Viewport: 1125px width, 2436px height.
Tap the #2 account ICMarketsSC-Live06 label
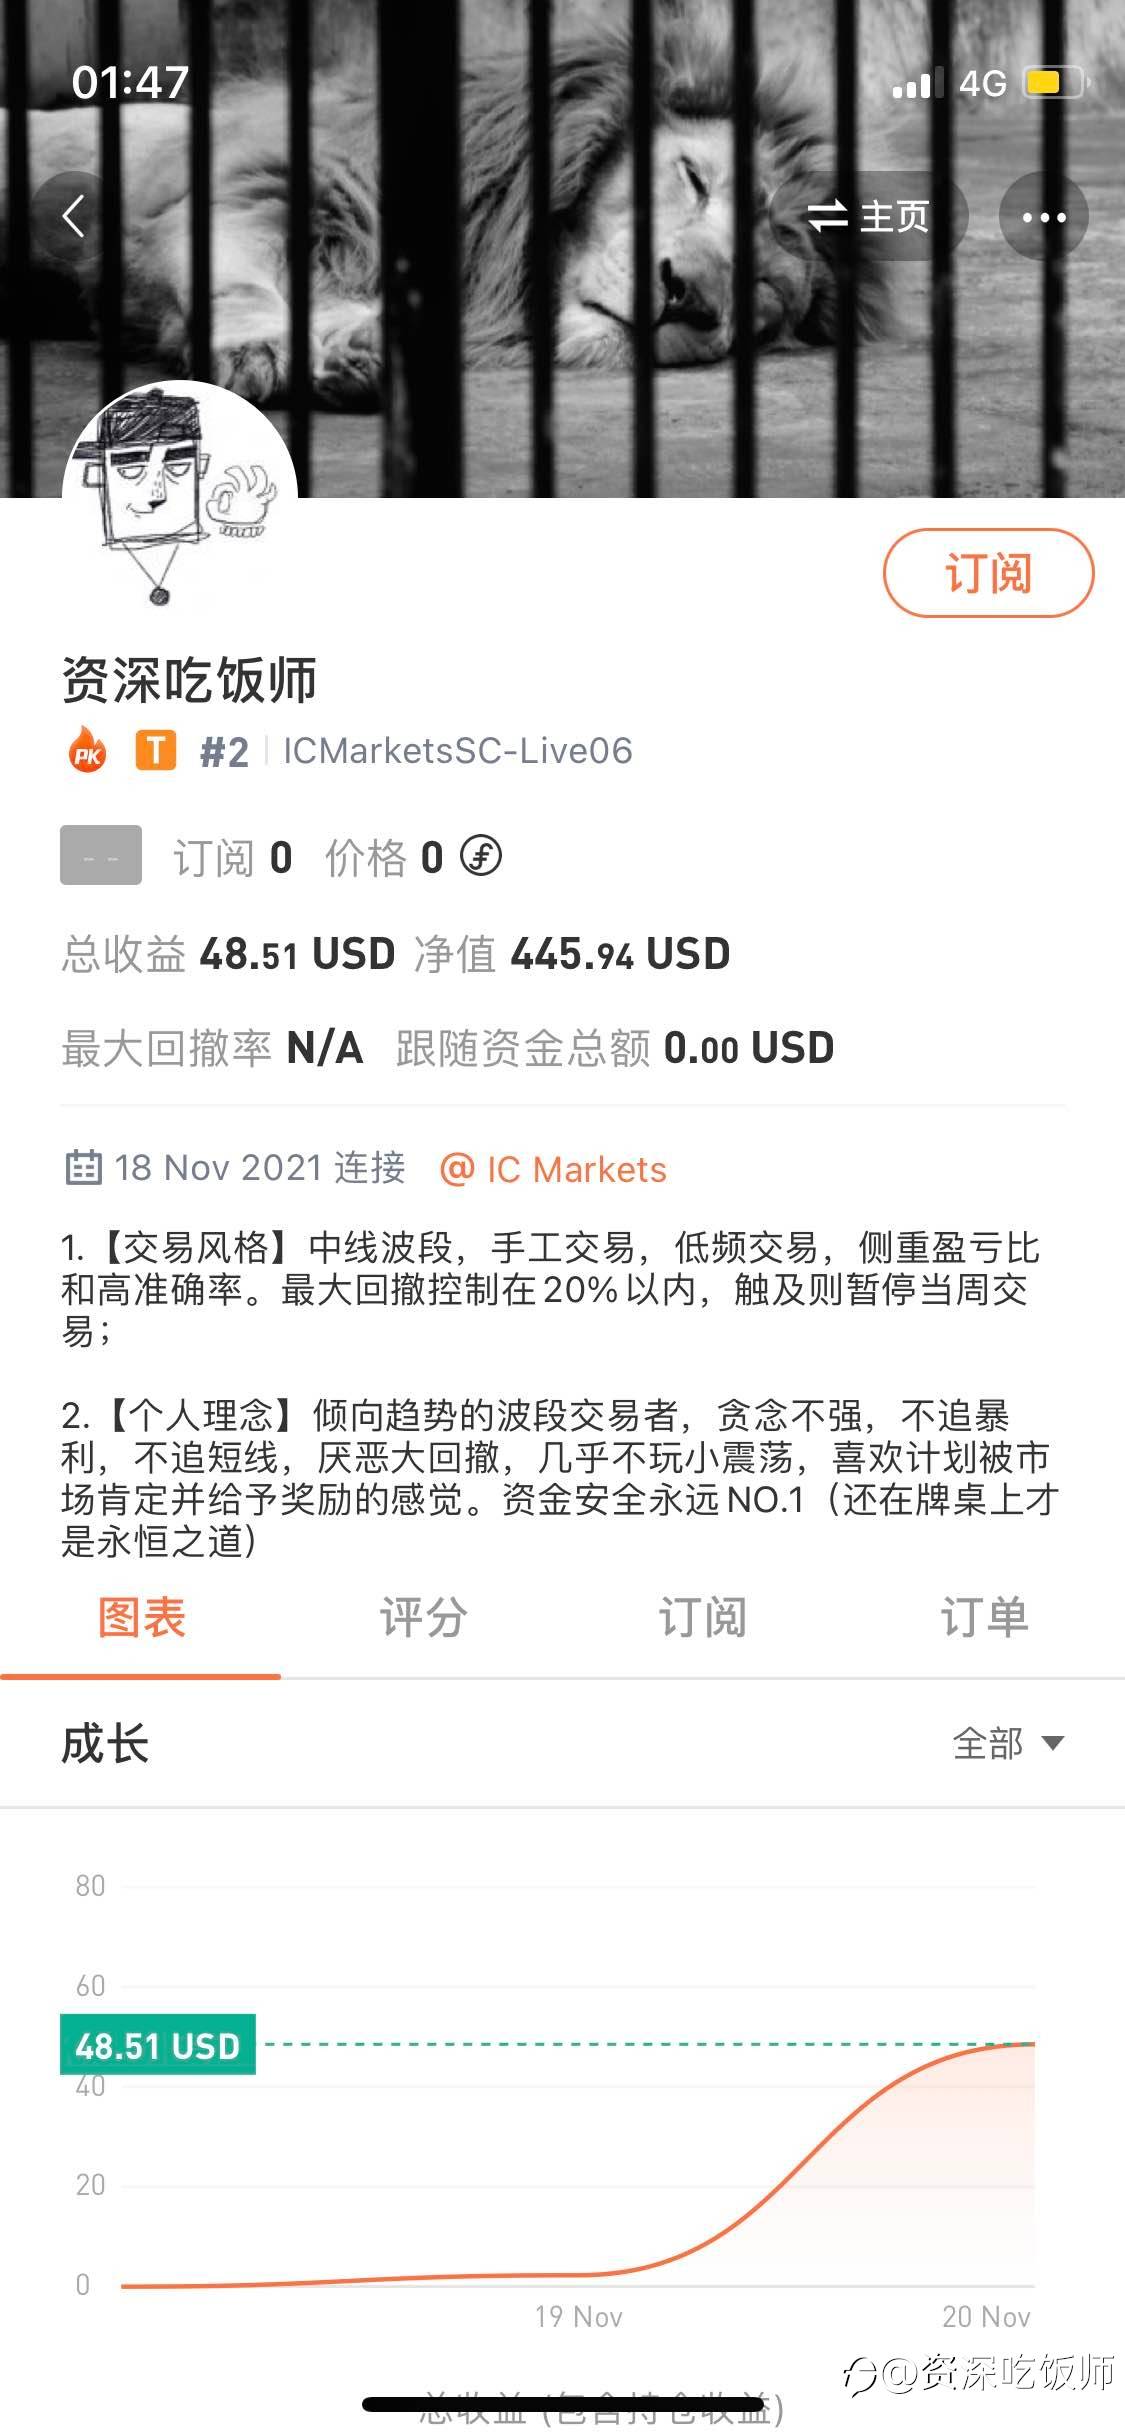click(416, 751)
